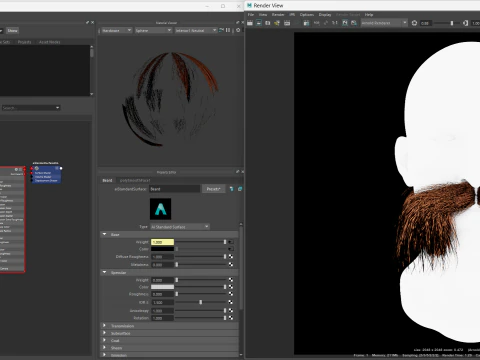Open Render menu in Render View
This screenshot has height=360, width=480.
[278, 15]
